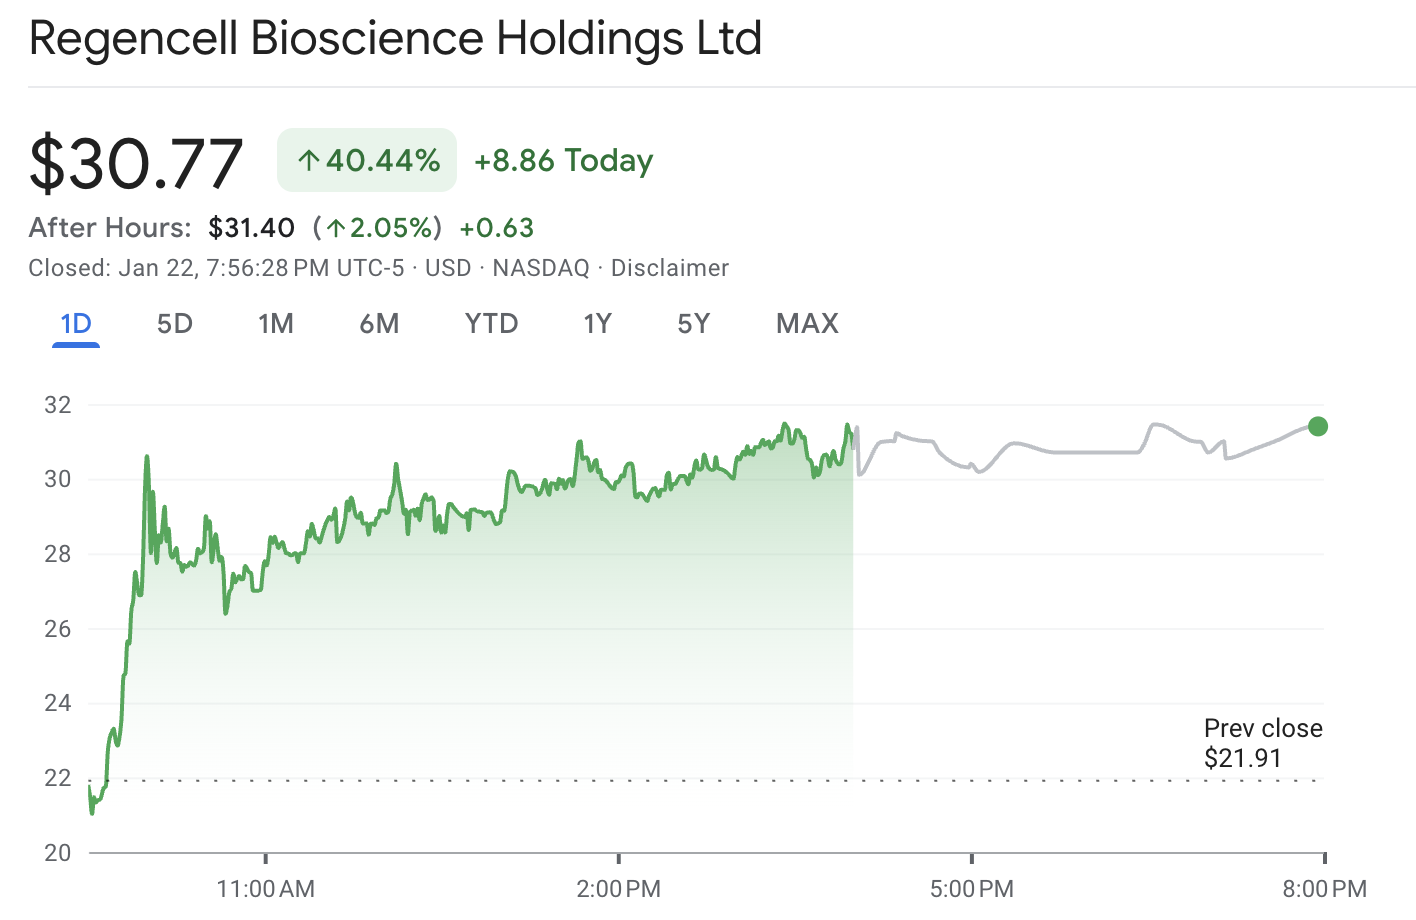
Task: Select the YTD range tab
Action: click(x=491, y=324)
